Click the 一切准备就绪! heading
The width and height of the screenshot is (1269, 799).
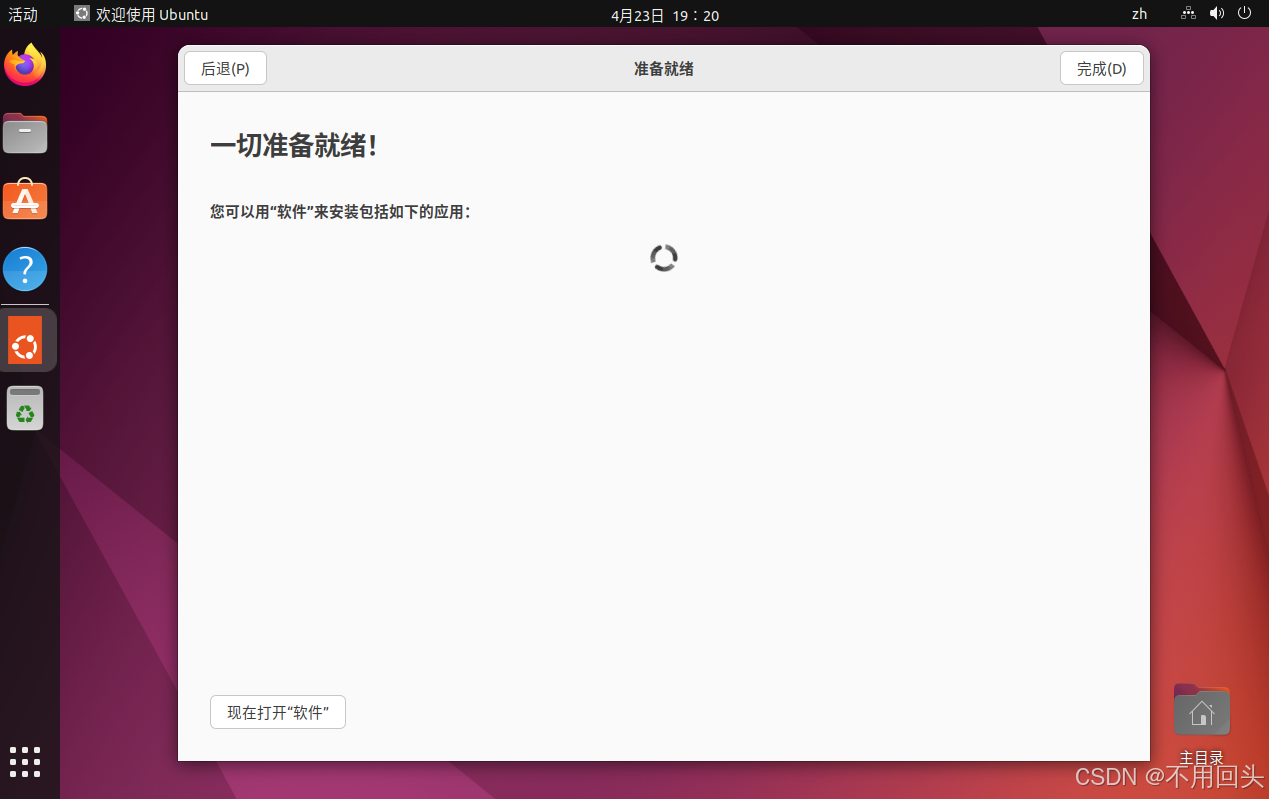pyautogui.click(x=294, y=145)
